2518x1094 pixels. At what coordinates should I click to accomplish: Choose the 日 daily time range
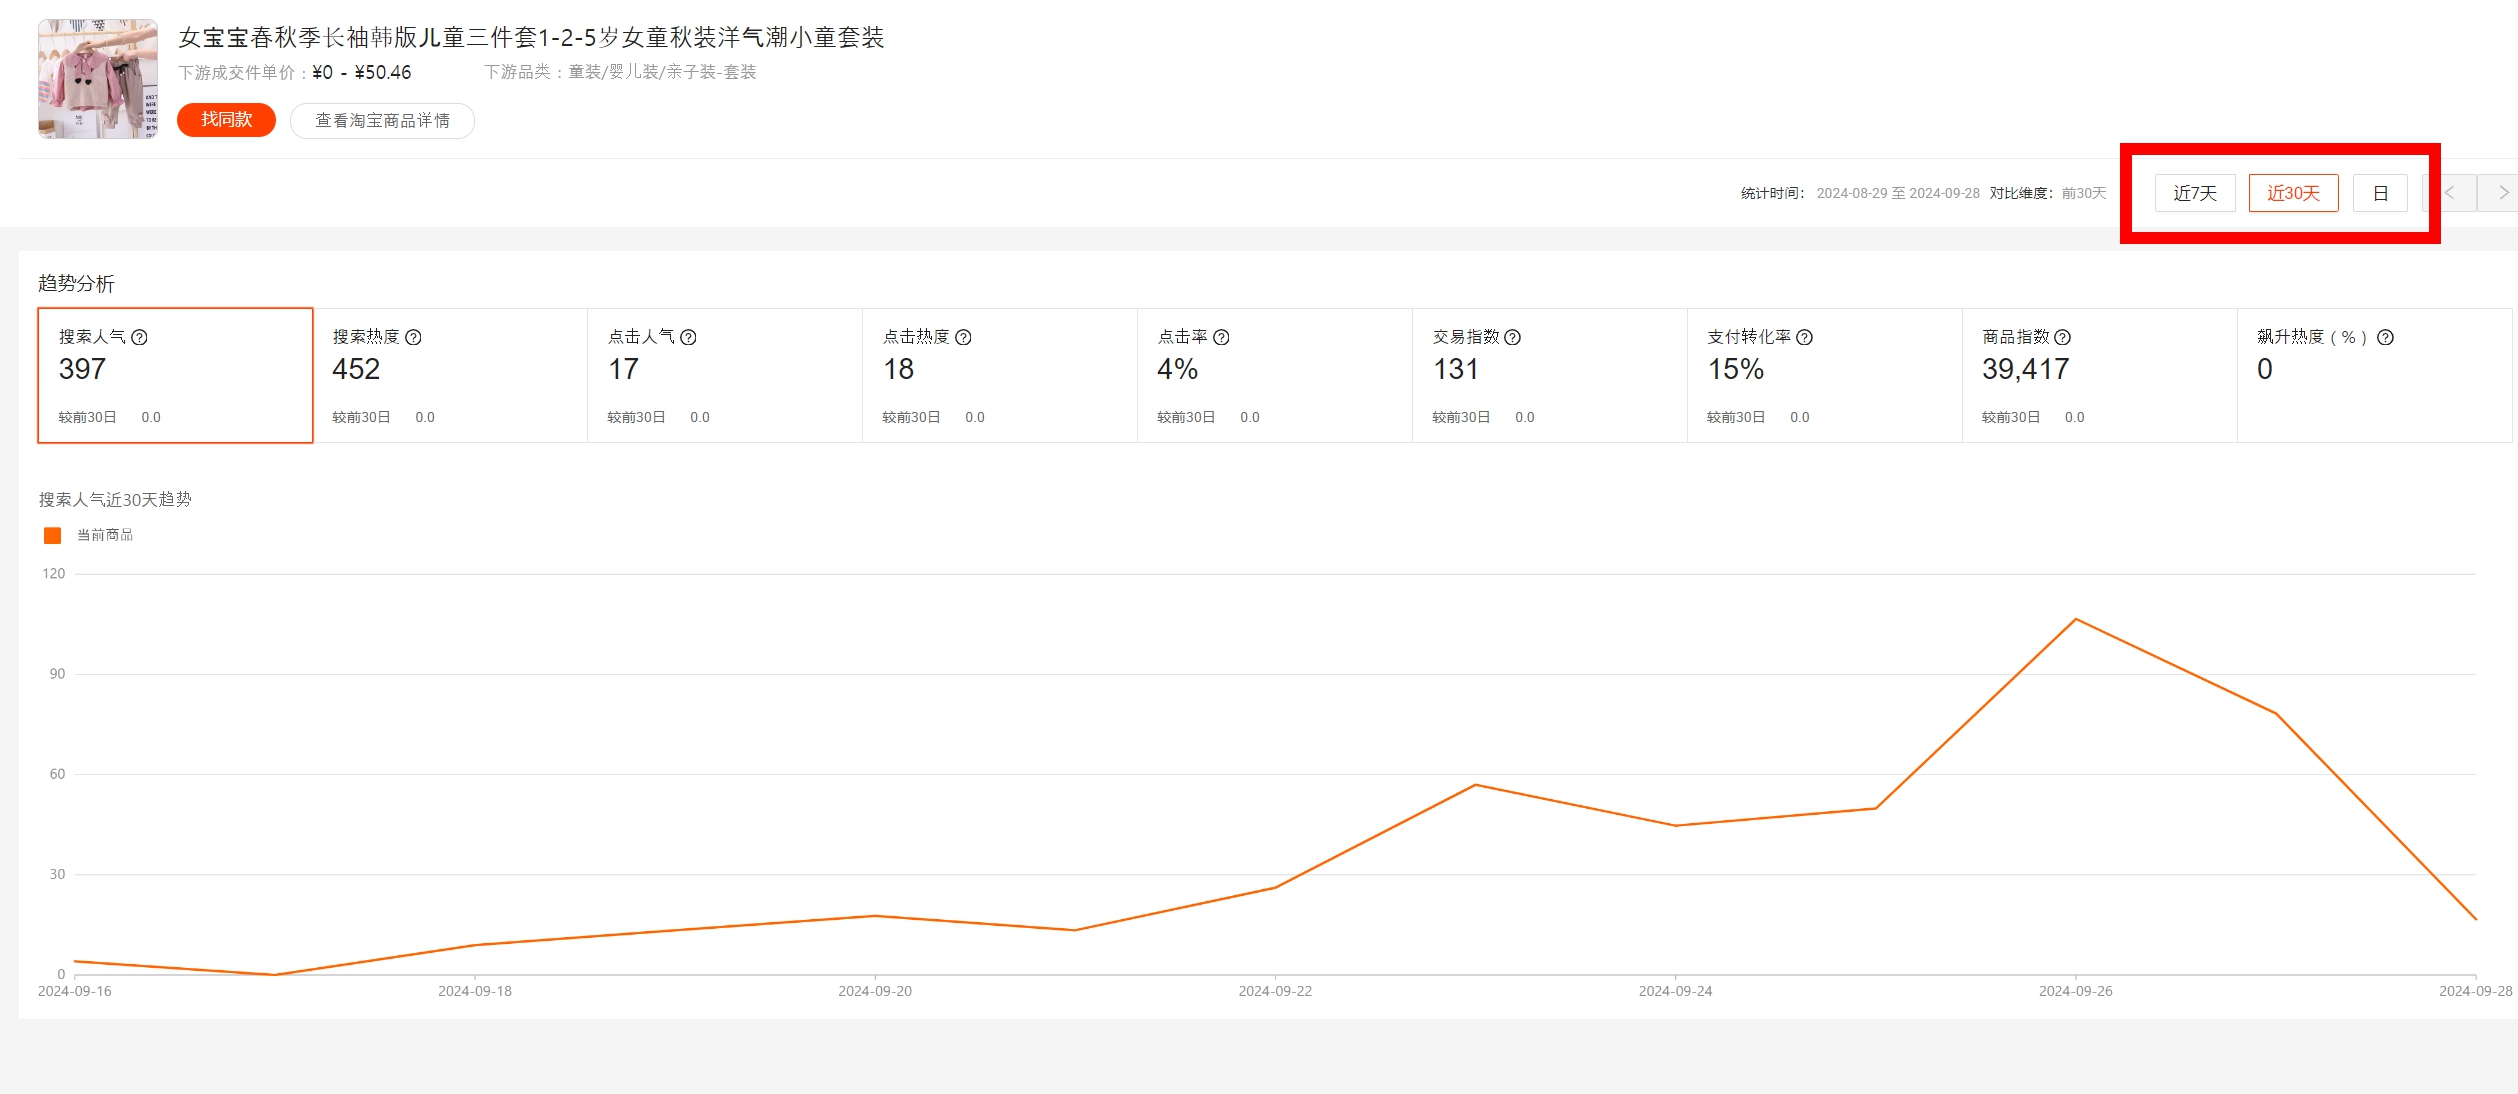pos(2380,193)
